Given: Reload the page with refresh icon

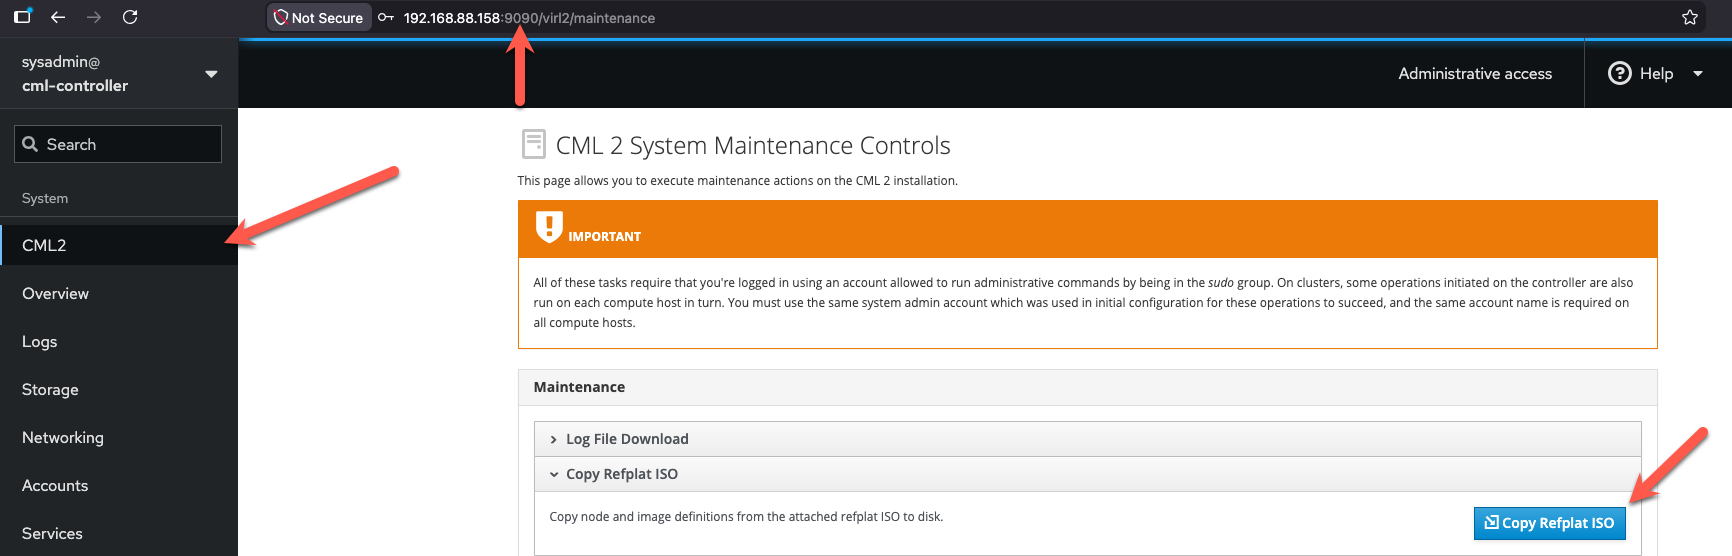Looking at the screenshot, I should pyautogui.click(x=130, y=17).
